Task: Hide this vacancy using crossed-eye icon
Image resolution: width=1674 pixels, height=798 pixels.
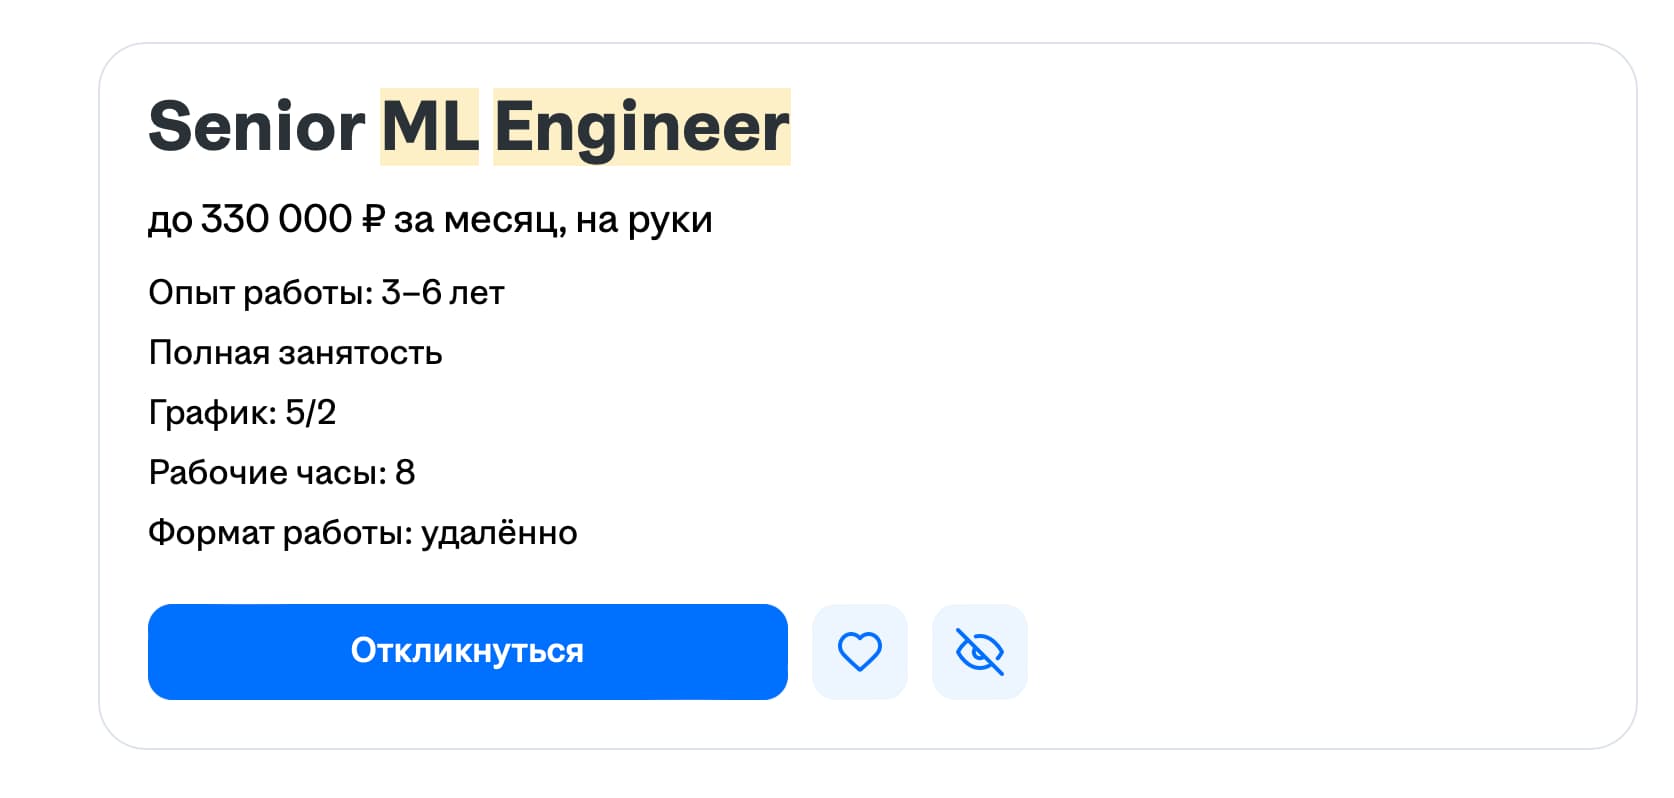Action: click(979, 652)
